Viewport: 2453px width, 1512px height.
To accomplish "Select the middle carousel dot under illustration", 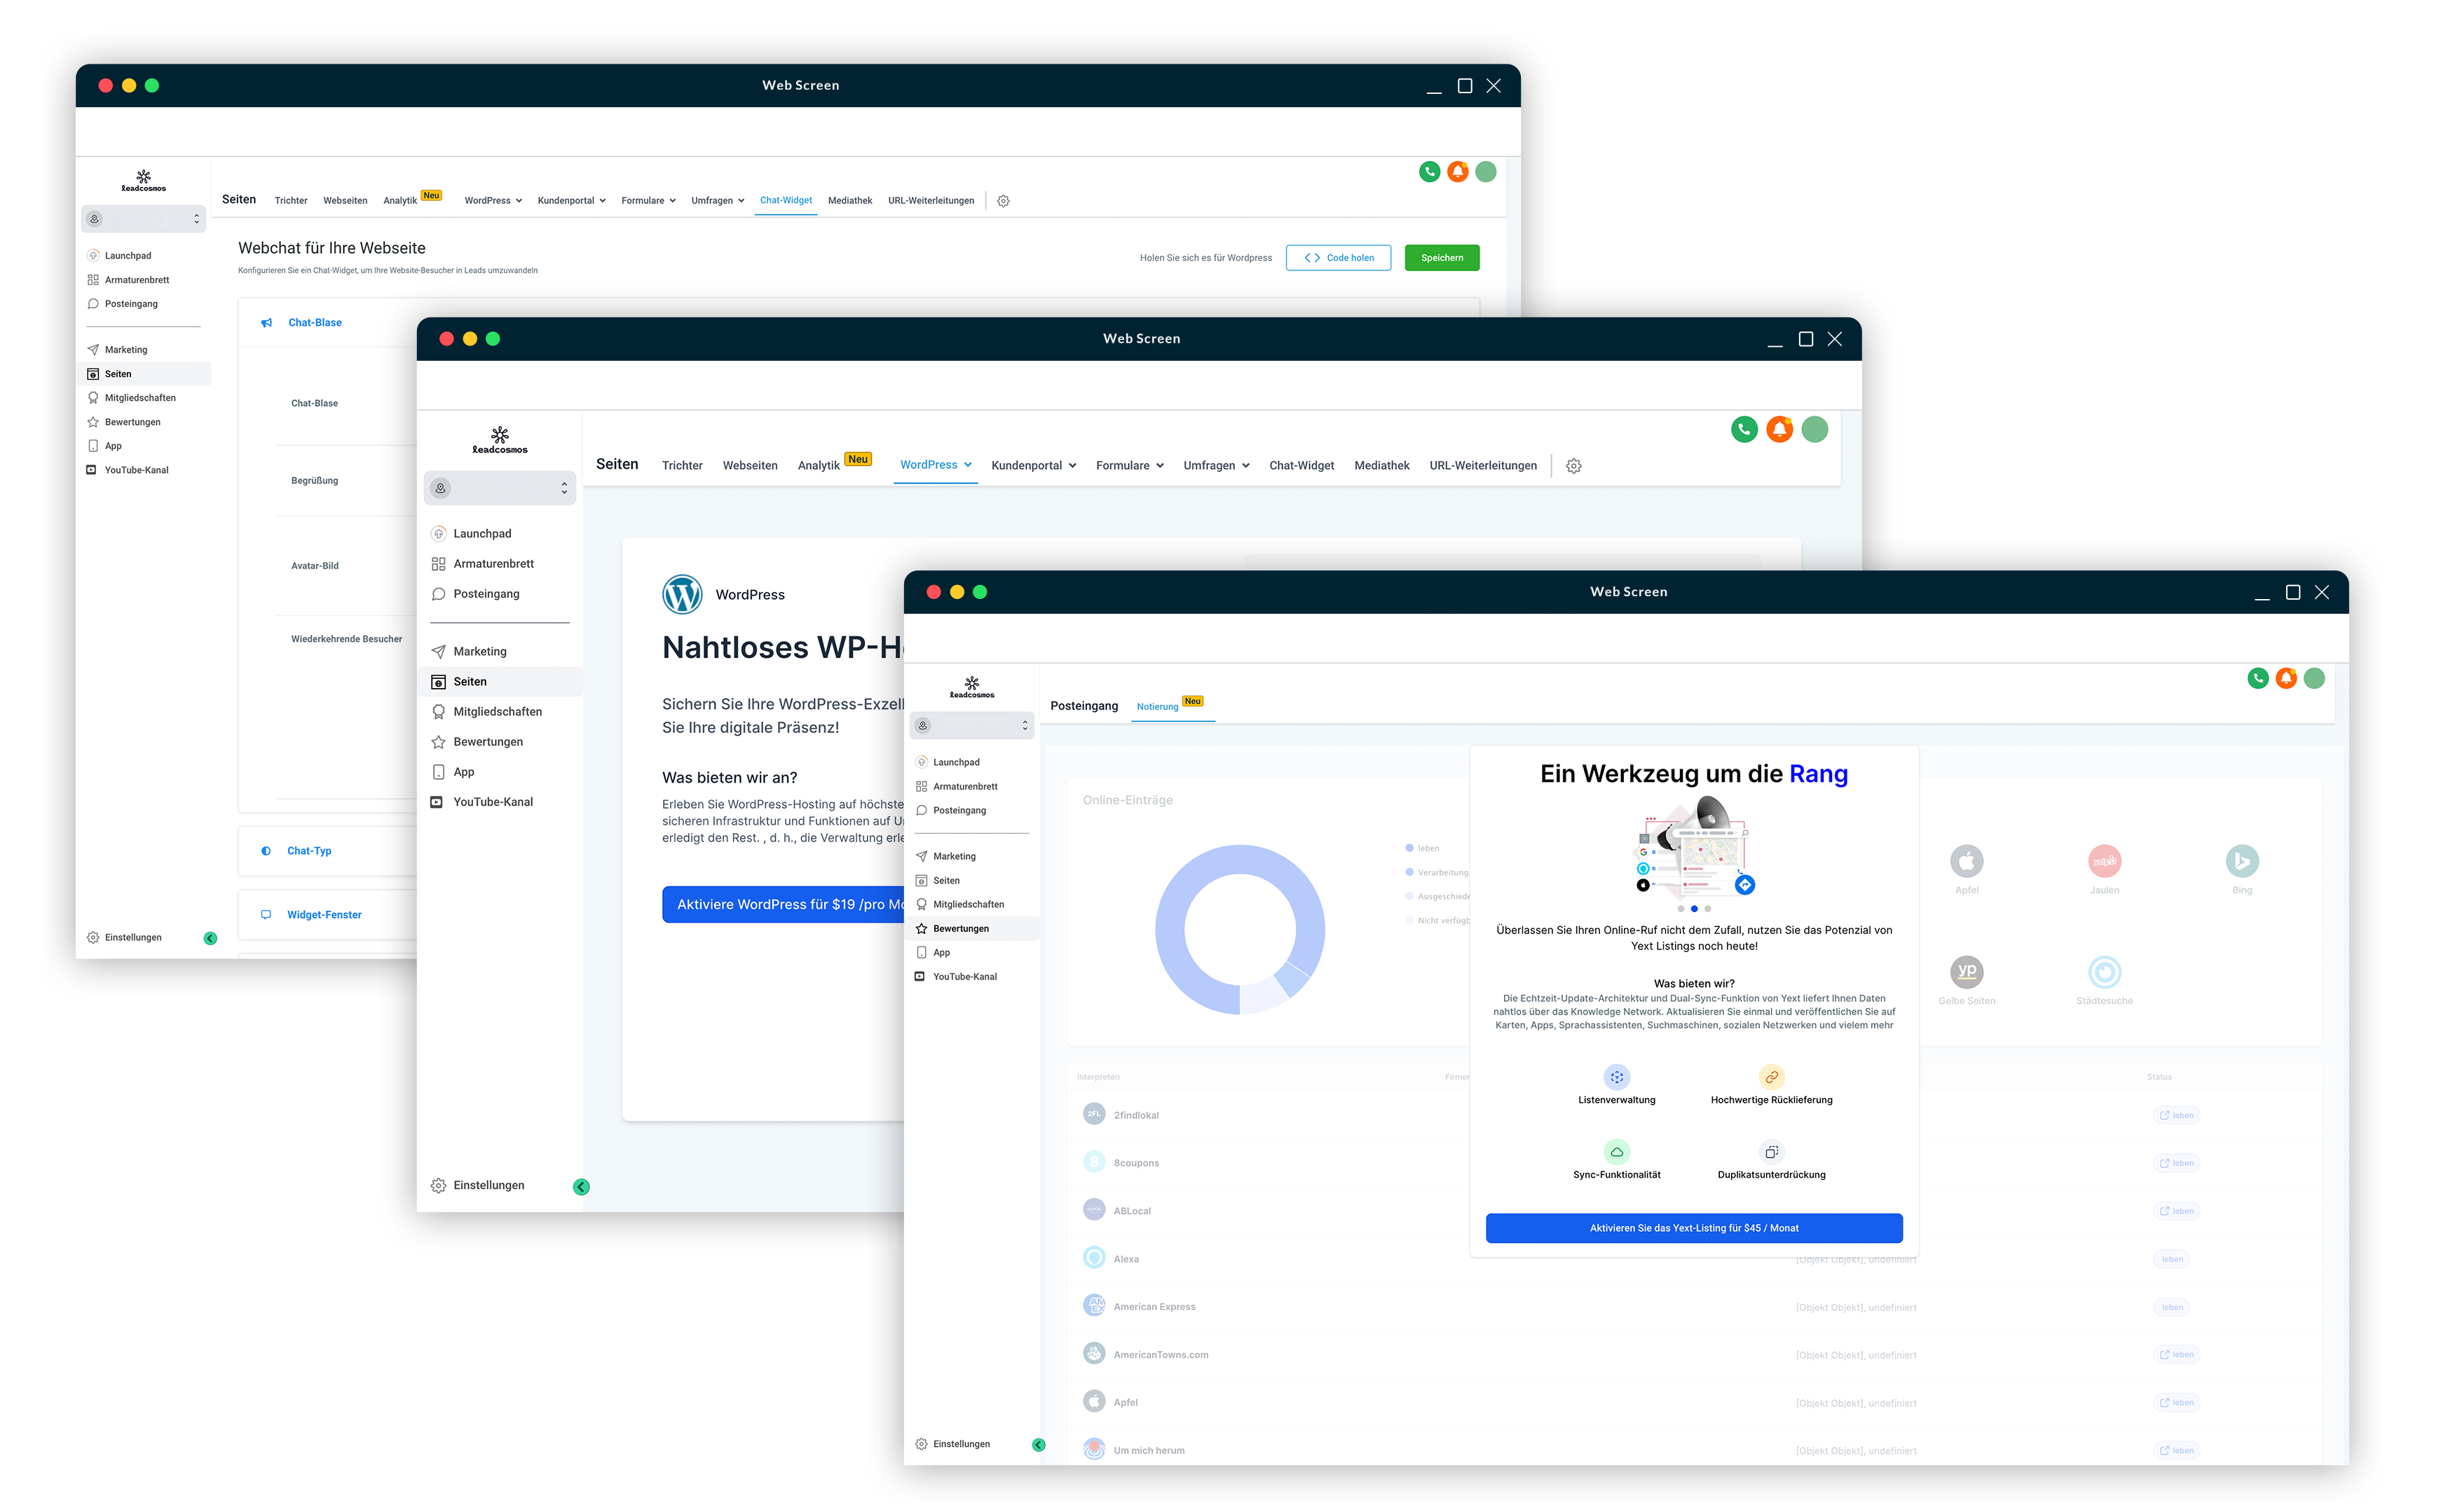I will pos(1694,910).
